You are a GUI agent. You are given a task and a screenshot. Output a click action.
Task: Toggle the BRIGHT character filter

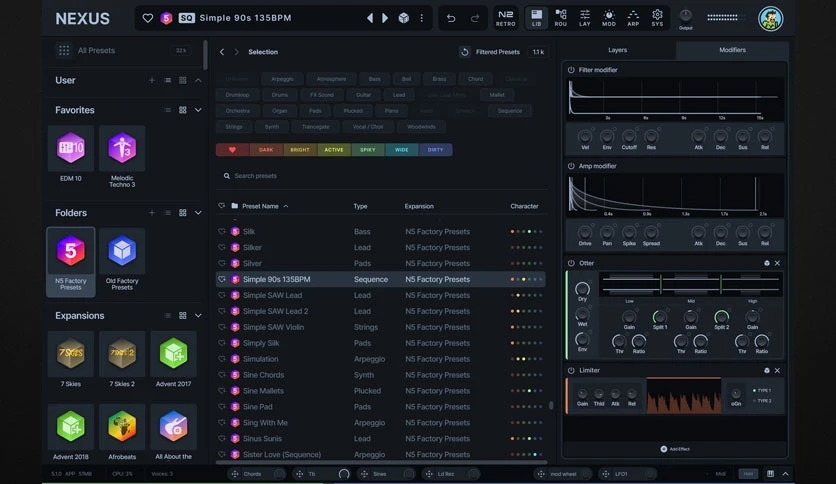point(300,150)
